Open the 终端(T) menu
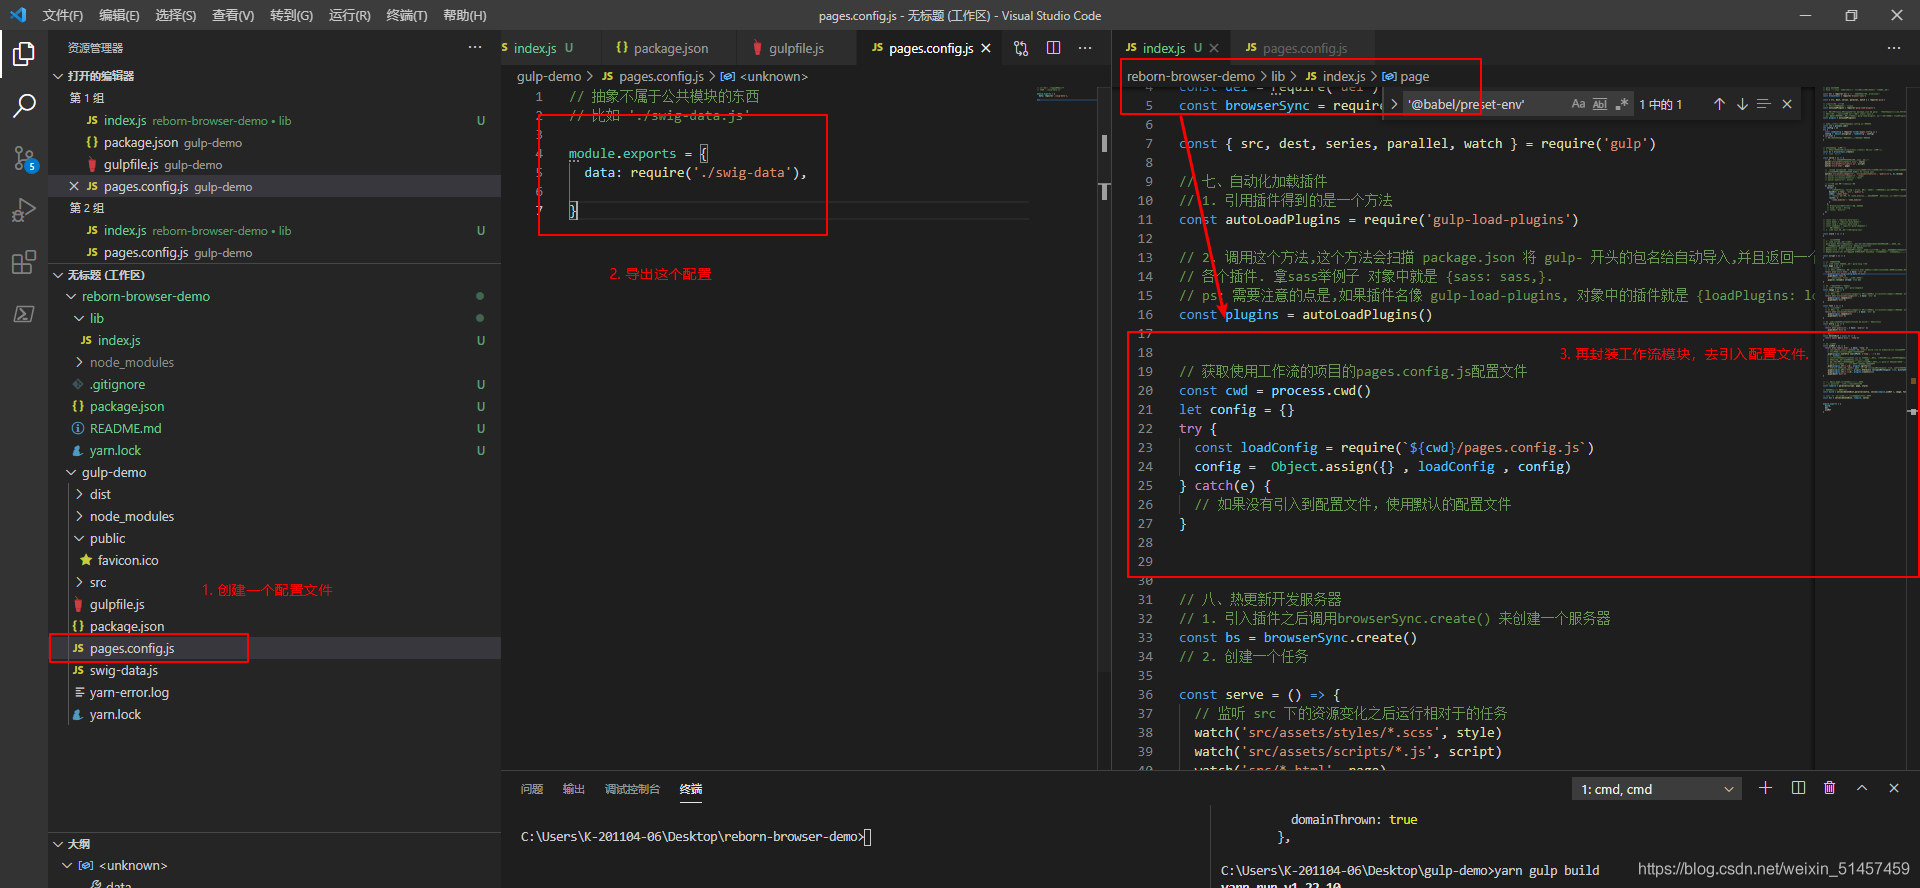The image size is (1920, 888). [x=407, y=15]
